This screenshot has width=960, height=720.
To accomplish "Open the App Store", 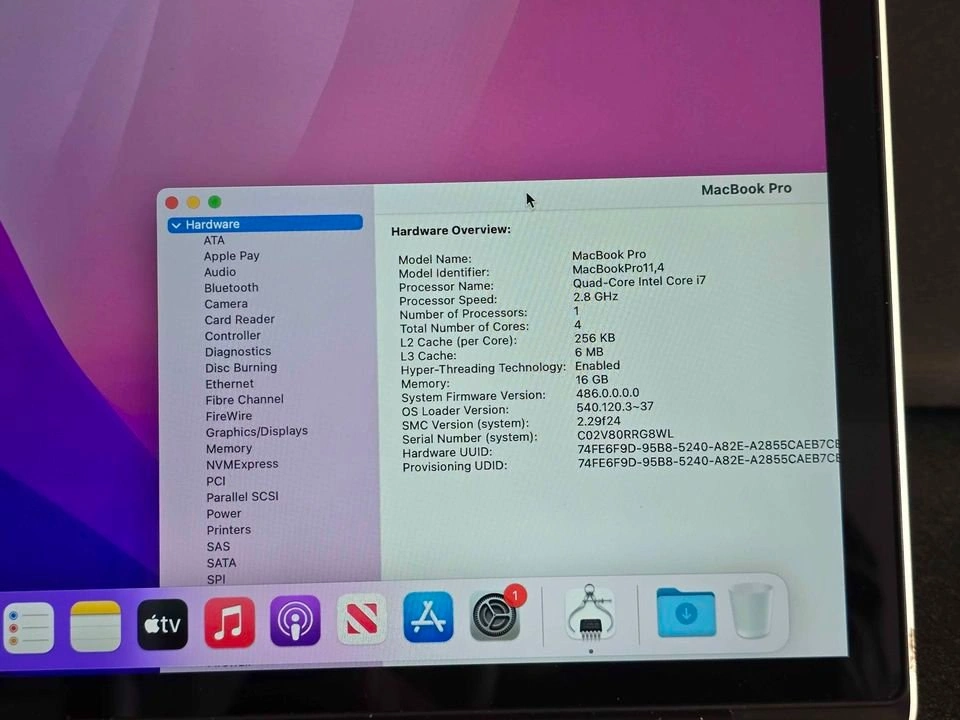I will tap(428, 617).
